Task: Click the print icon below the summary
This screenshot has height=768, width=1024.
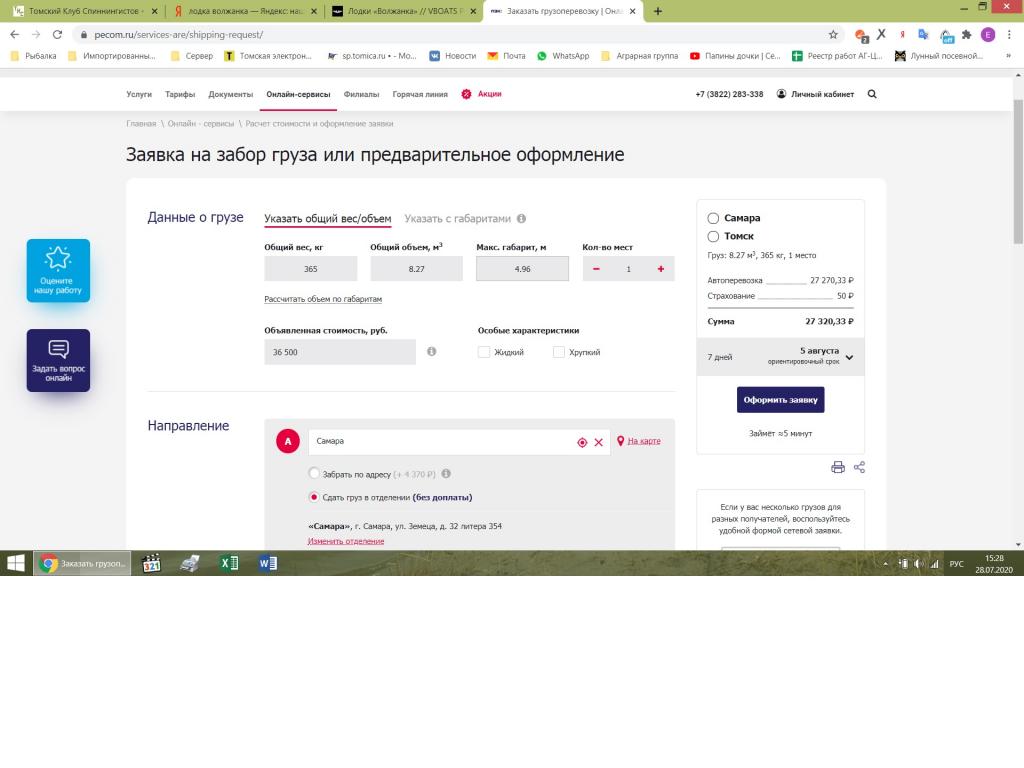Action: click(838, 467)
